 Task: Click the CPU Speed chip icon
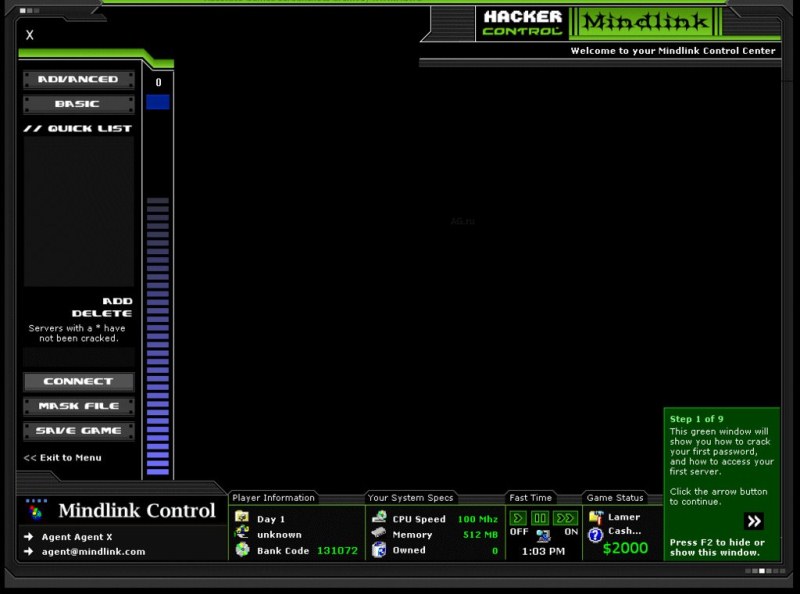tap(379, 518)
